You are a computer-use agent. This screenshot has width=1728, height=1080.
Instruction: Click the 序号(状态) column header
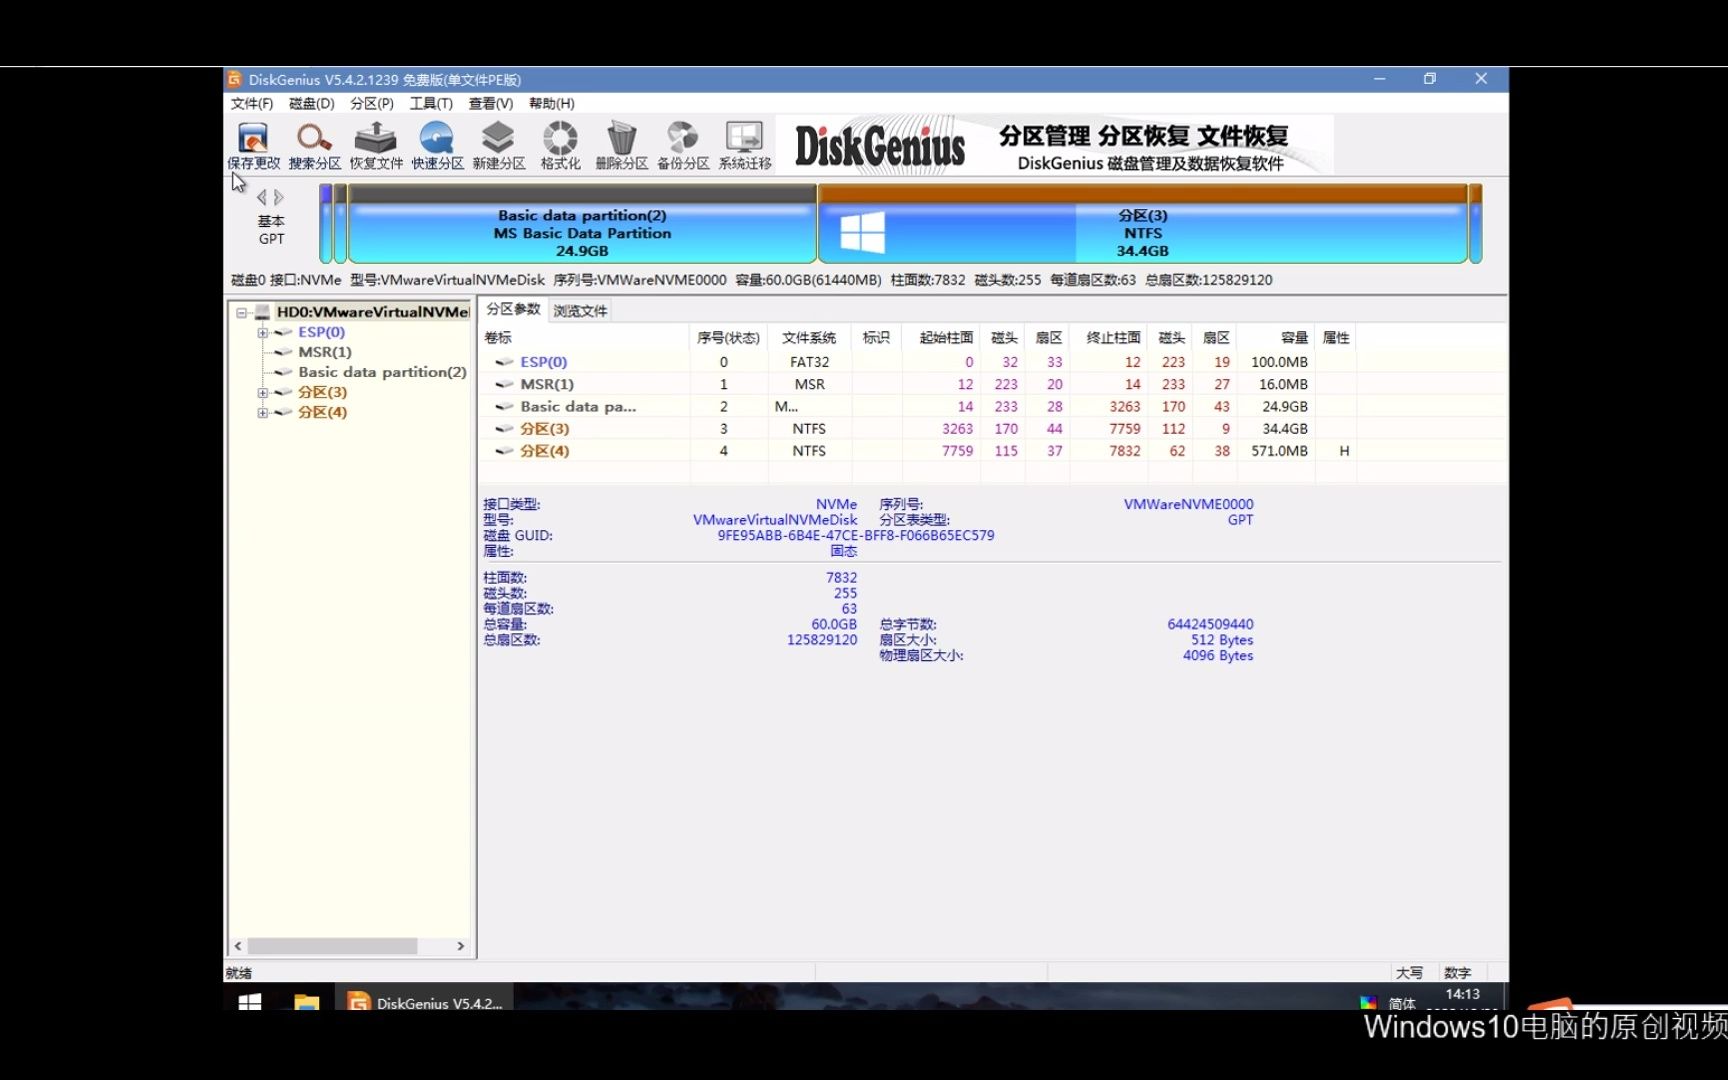click(728, 337)
